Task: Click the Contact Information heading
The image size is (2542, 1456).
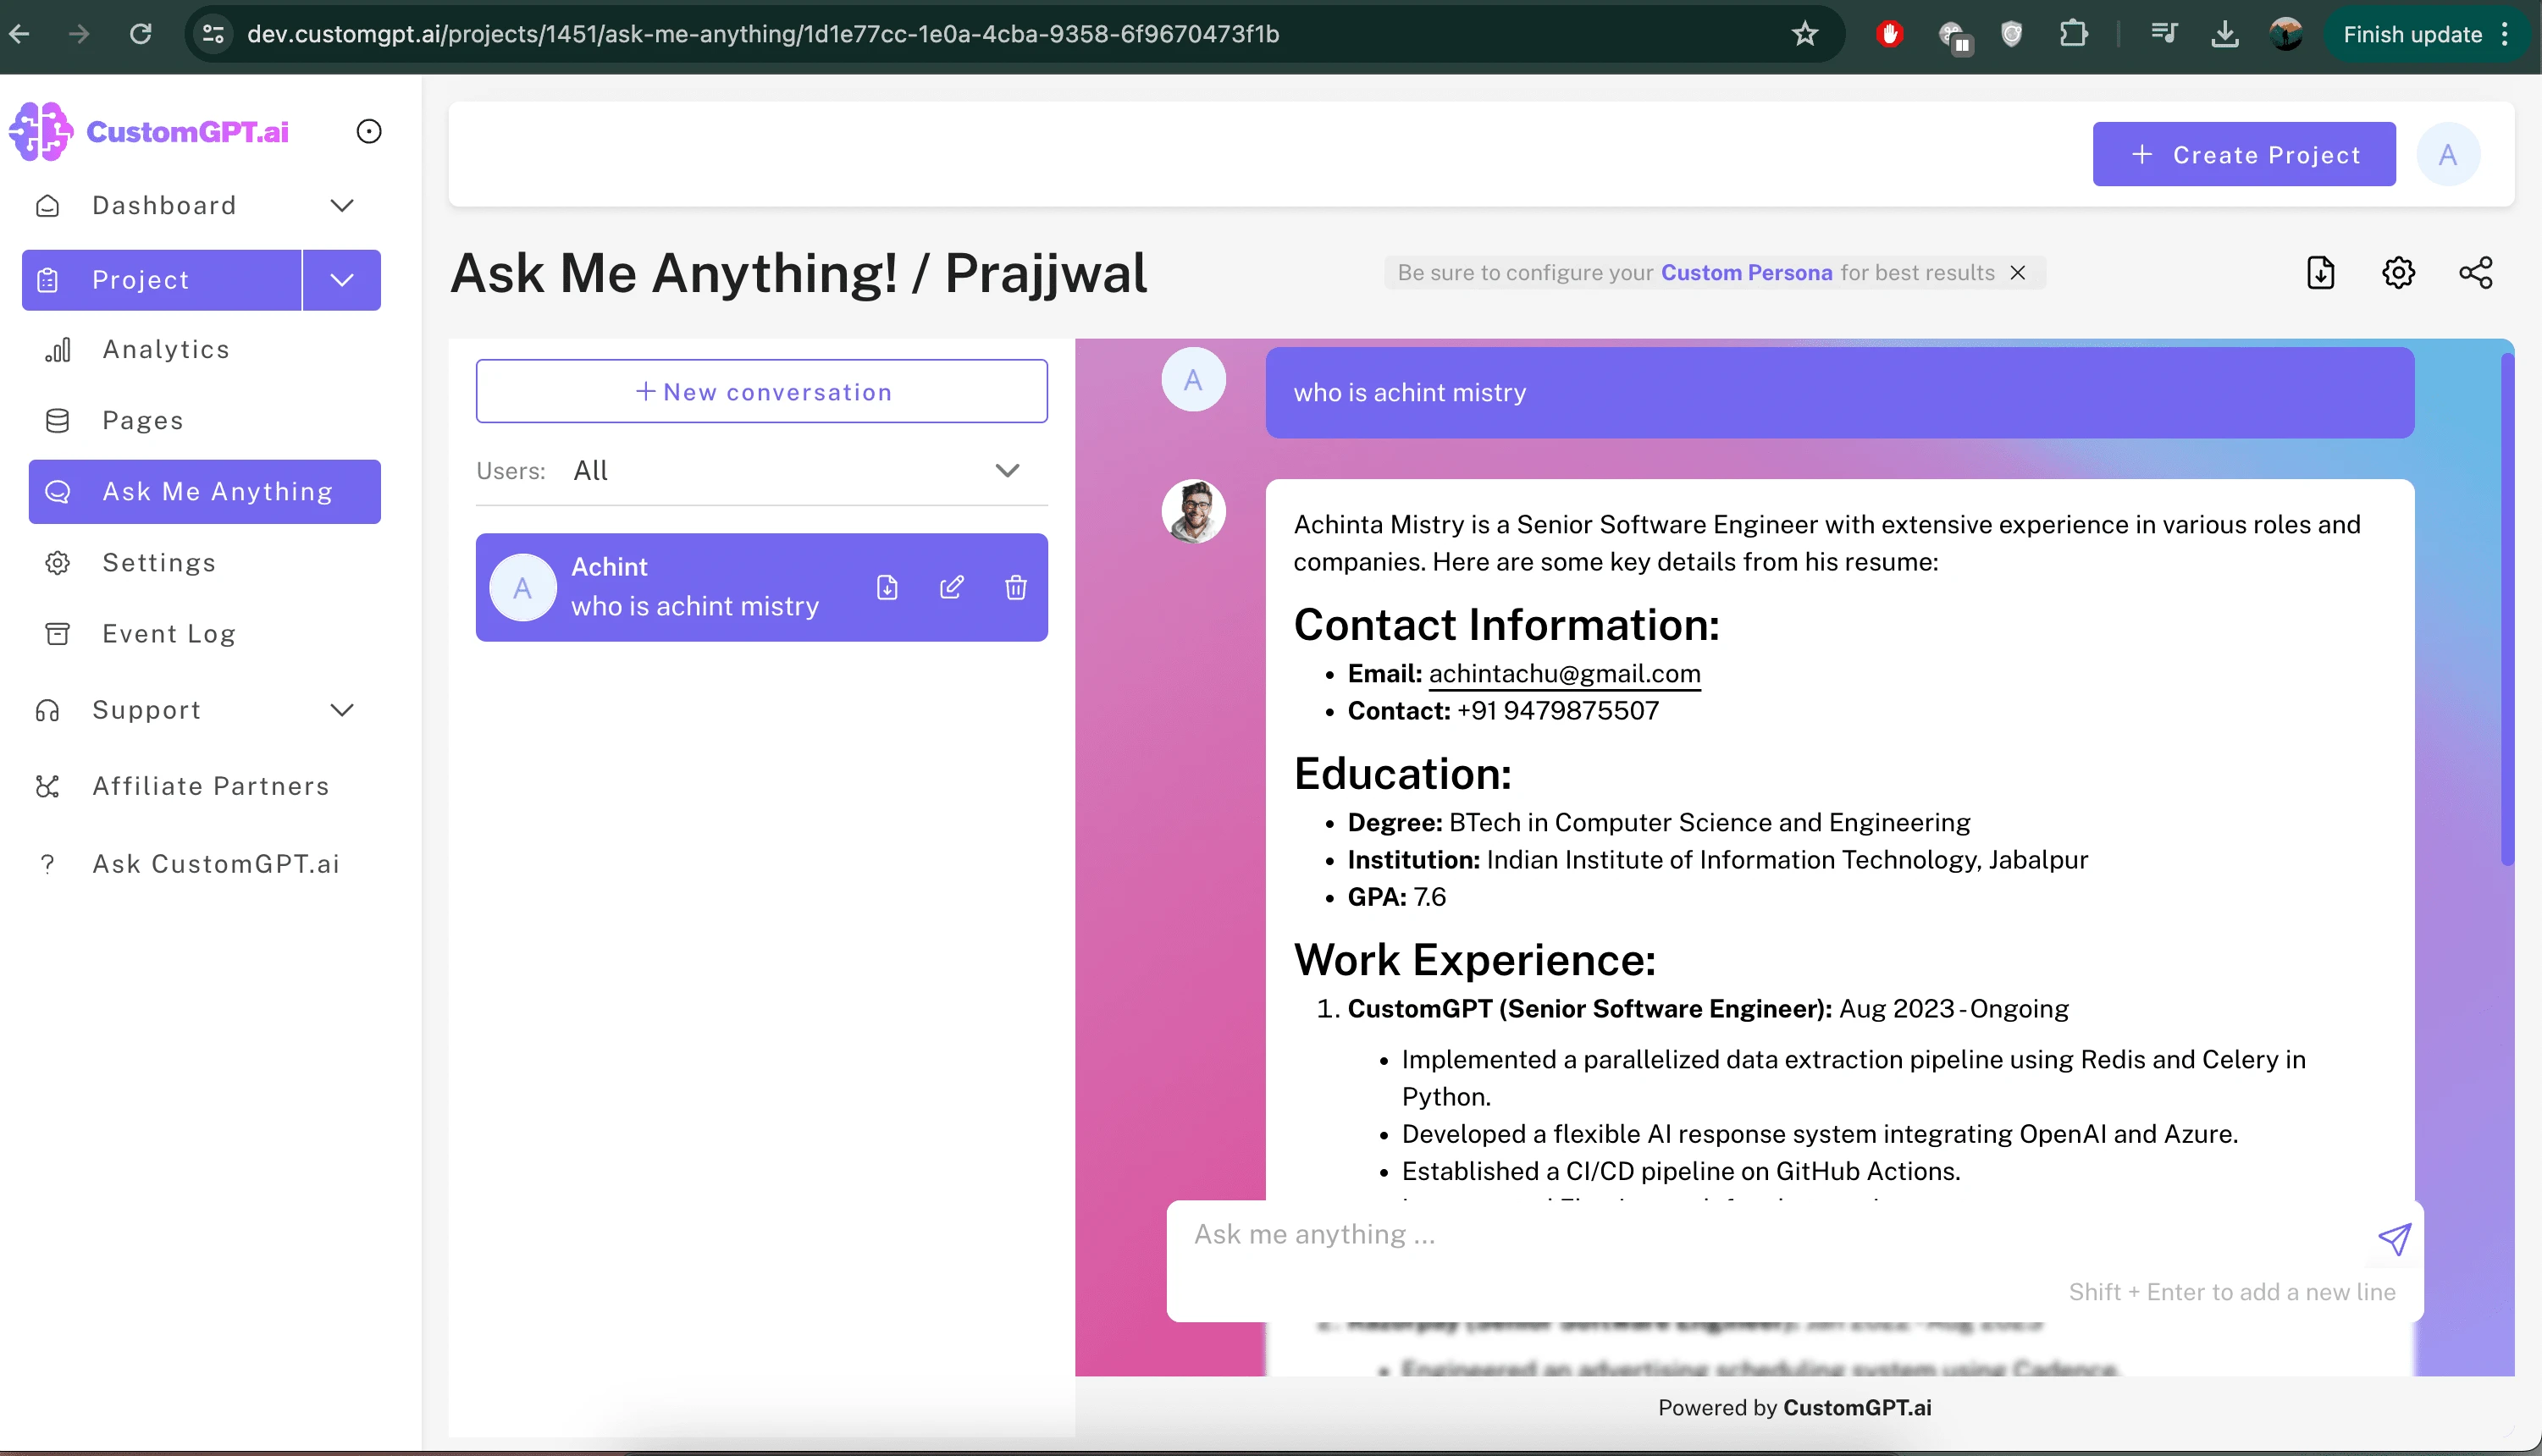Action: [1506, 626]
